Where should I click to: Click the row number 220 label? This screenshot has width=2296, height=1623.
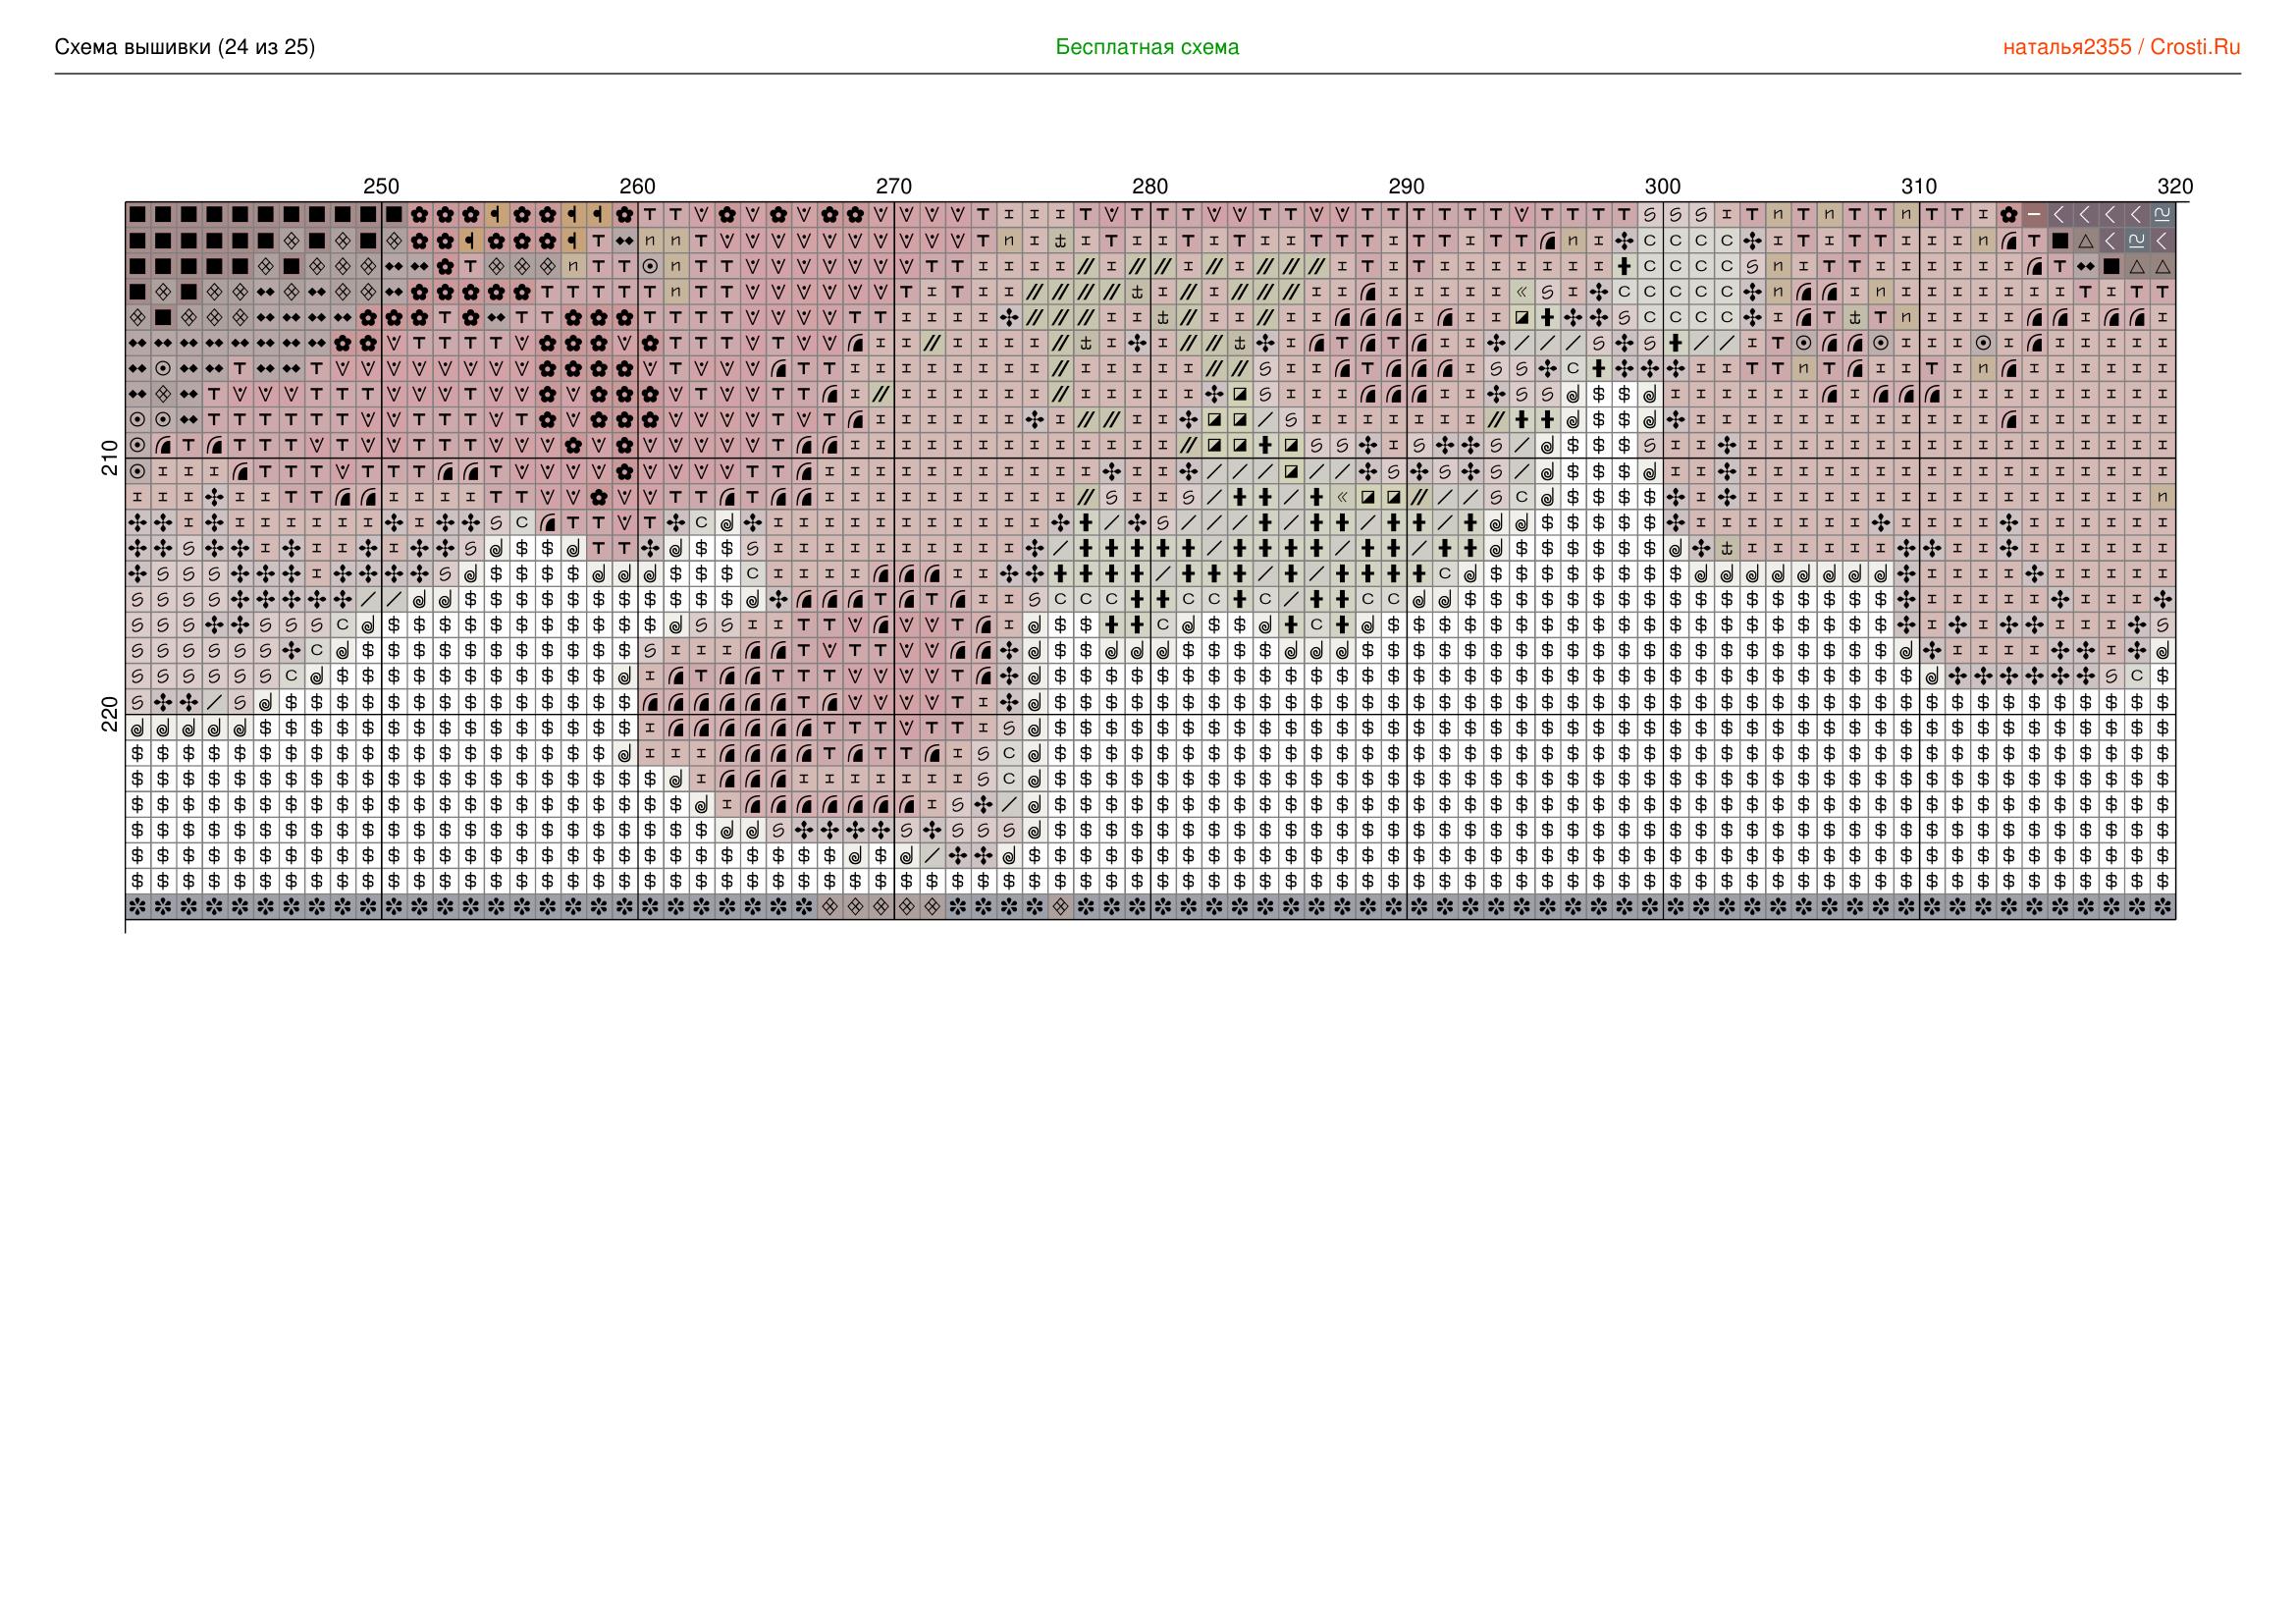coord(110,714)
